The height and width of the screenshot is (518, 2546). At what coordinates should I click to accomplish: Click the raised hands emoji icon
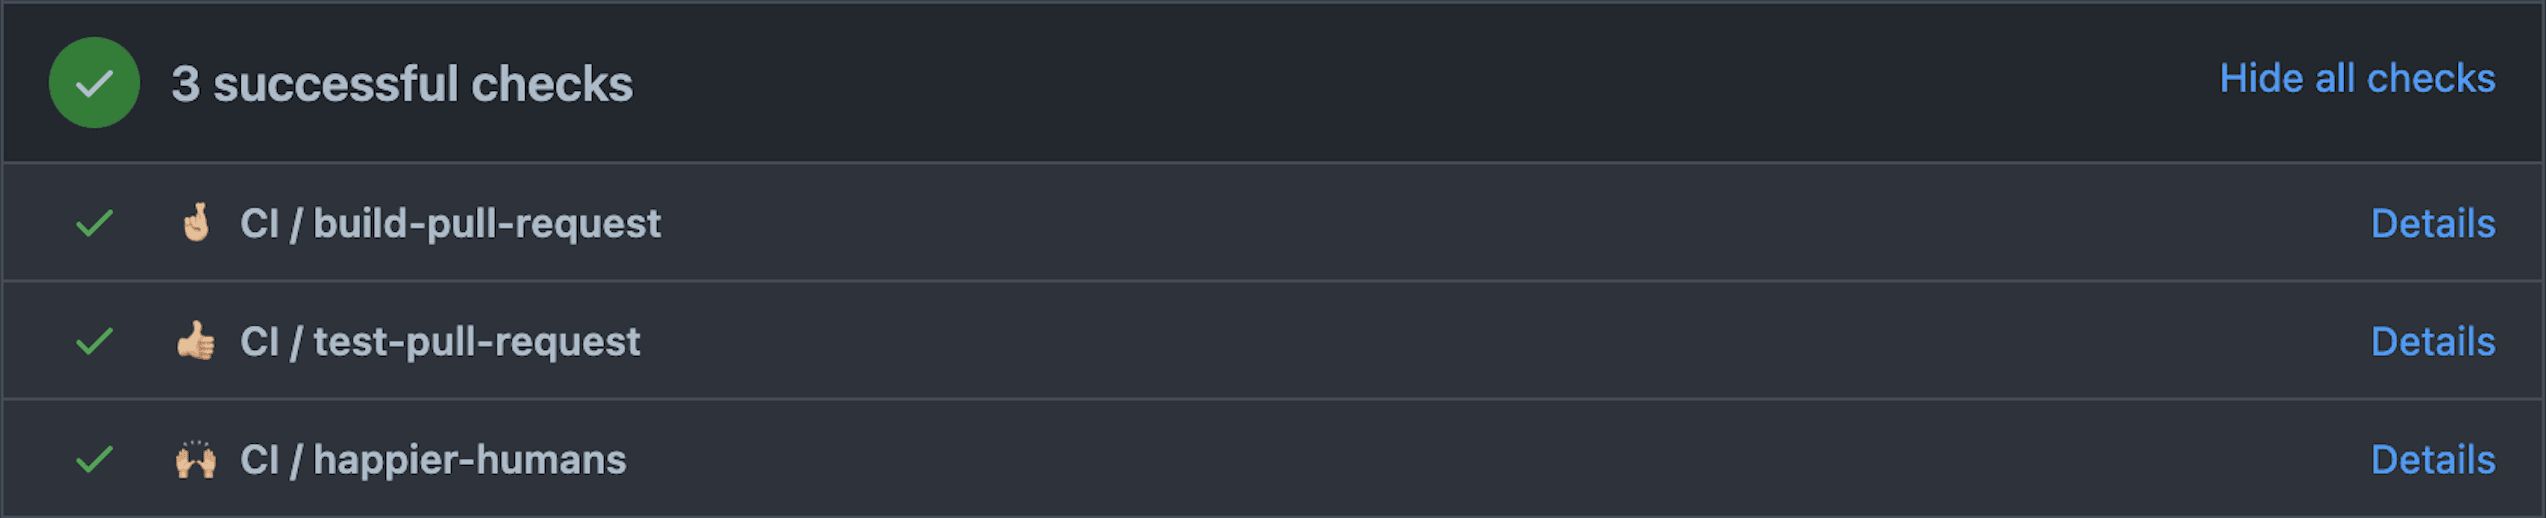[196, 460]
